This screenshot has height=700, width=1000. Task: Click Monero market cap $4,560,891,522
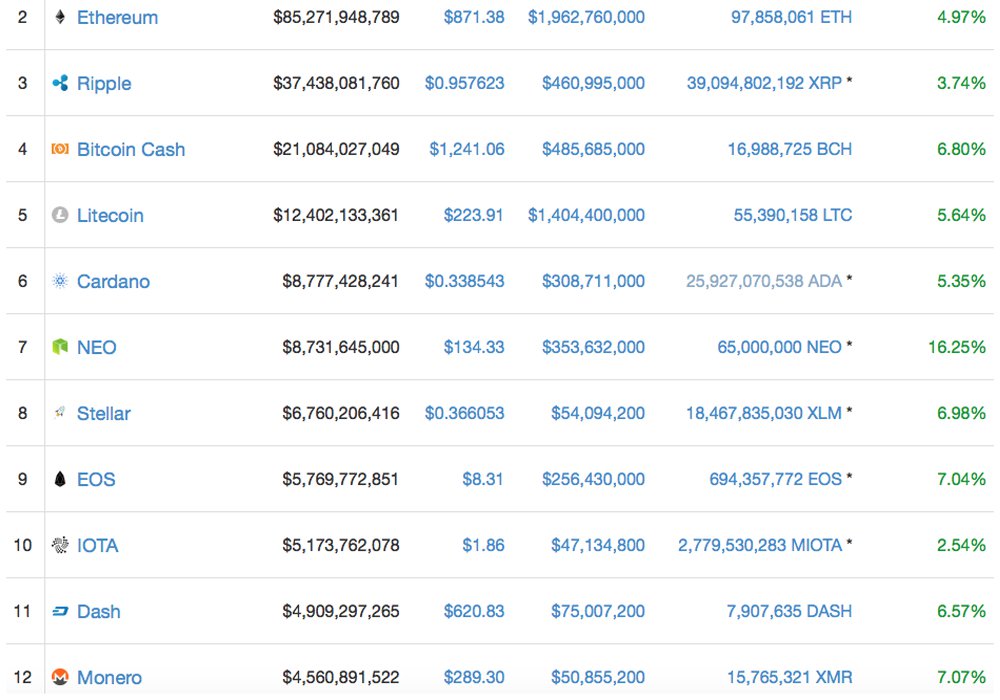click(x=340, y=677)
